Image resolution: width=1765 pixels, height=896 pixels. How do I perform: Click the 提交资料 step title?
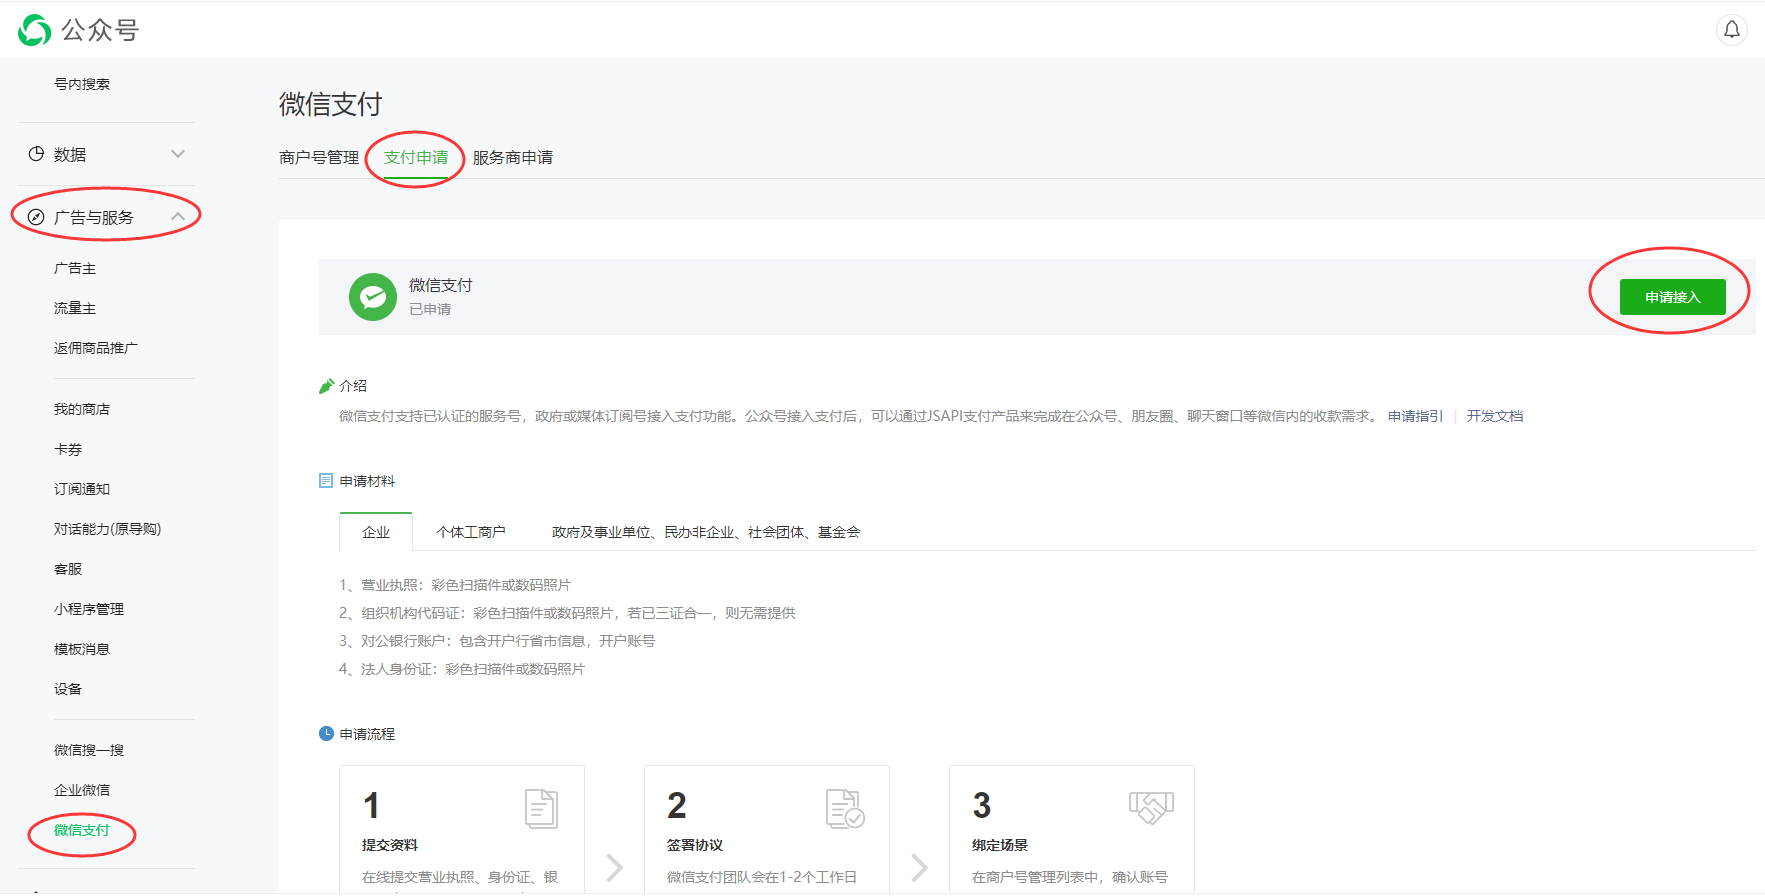[390, 845]
